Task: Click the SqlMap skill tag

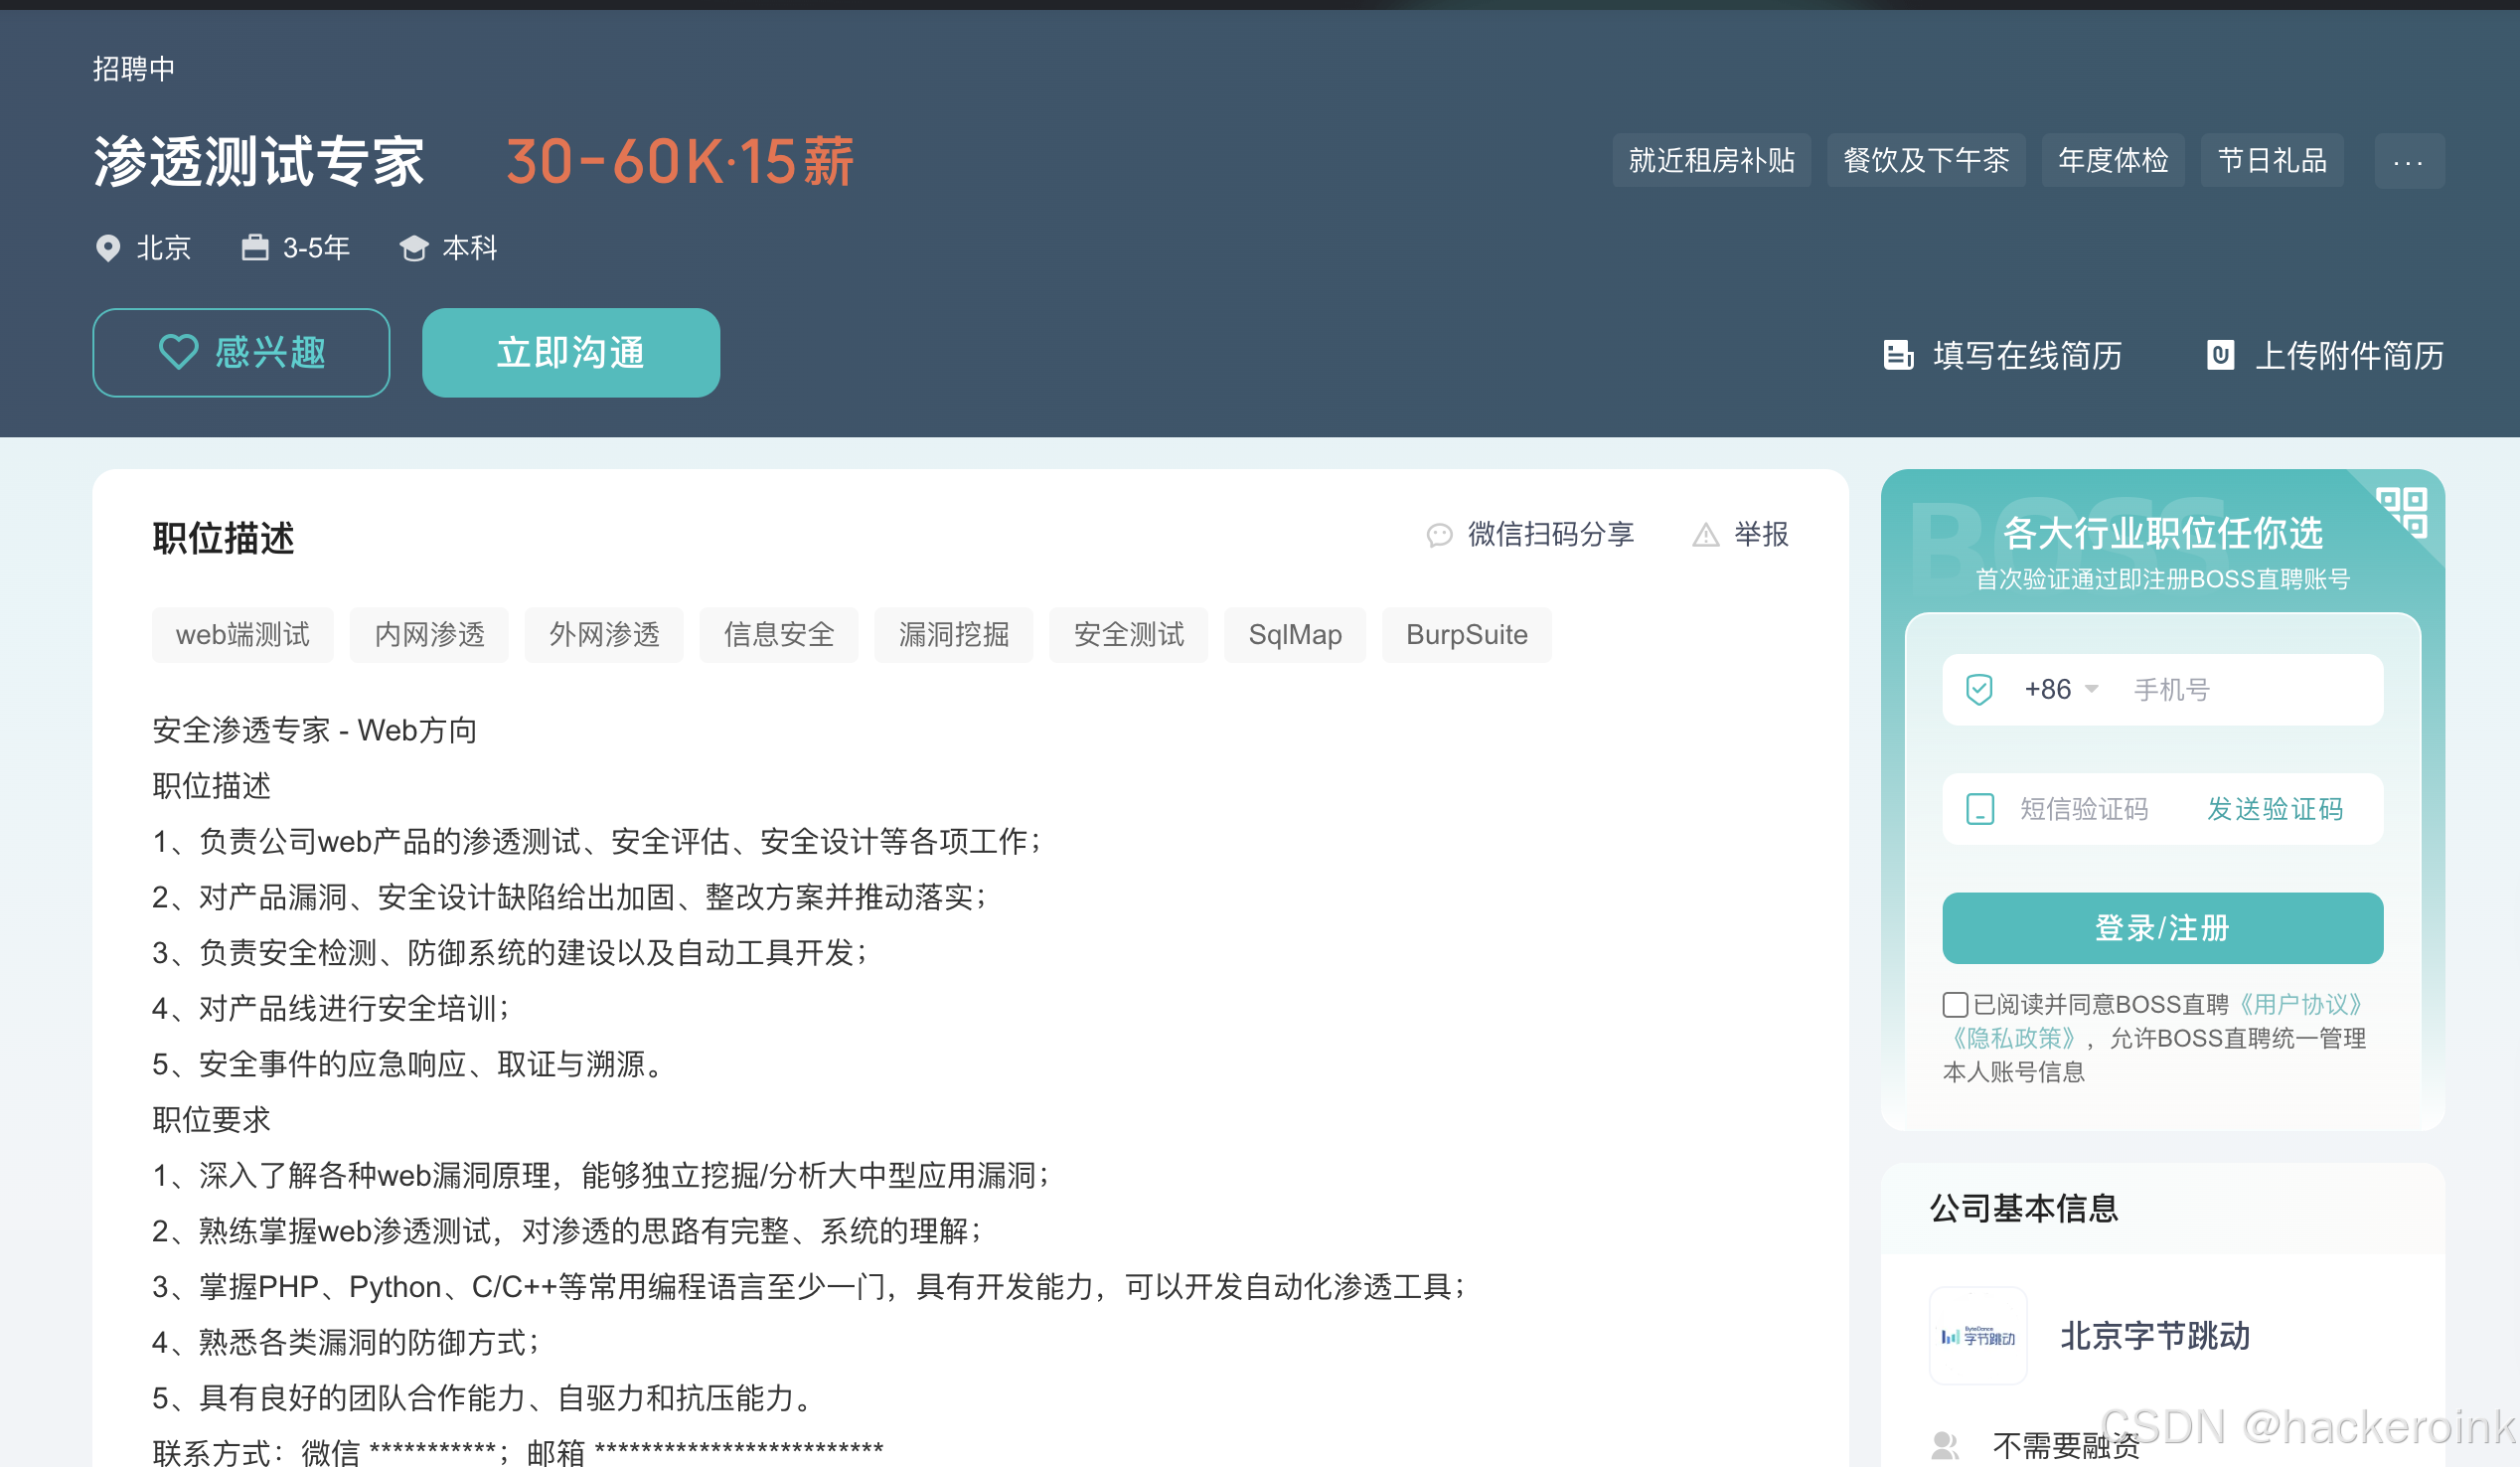Action: coord(1295,634)
